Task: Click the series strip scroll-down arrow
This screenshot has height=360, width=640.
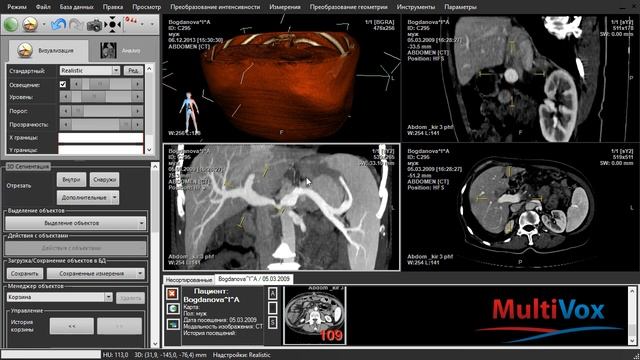Action: click(632, 340)
